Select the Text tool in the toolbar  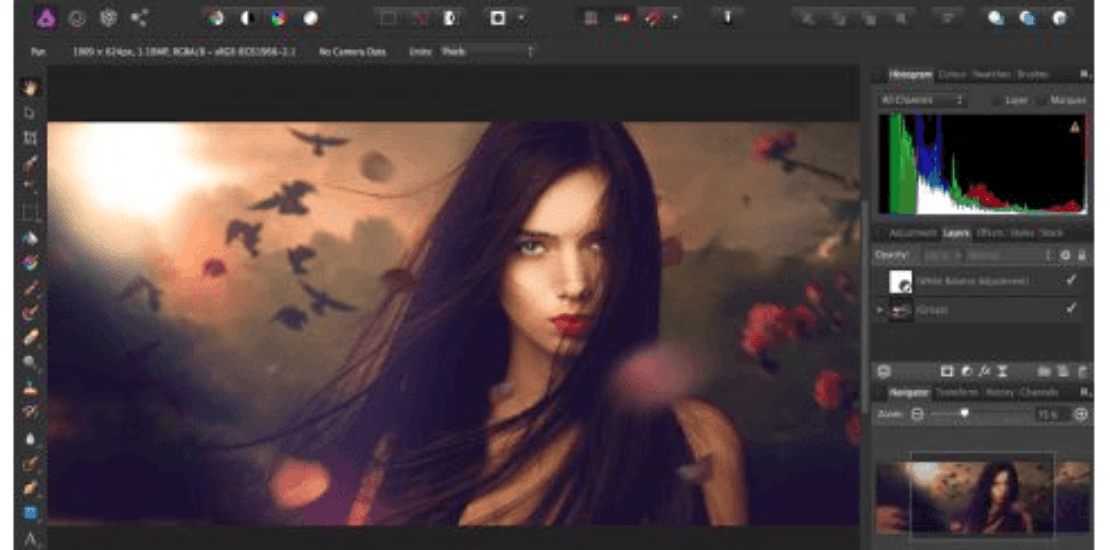30,540
